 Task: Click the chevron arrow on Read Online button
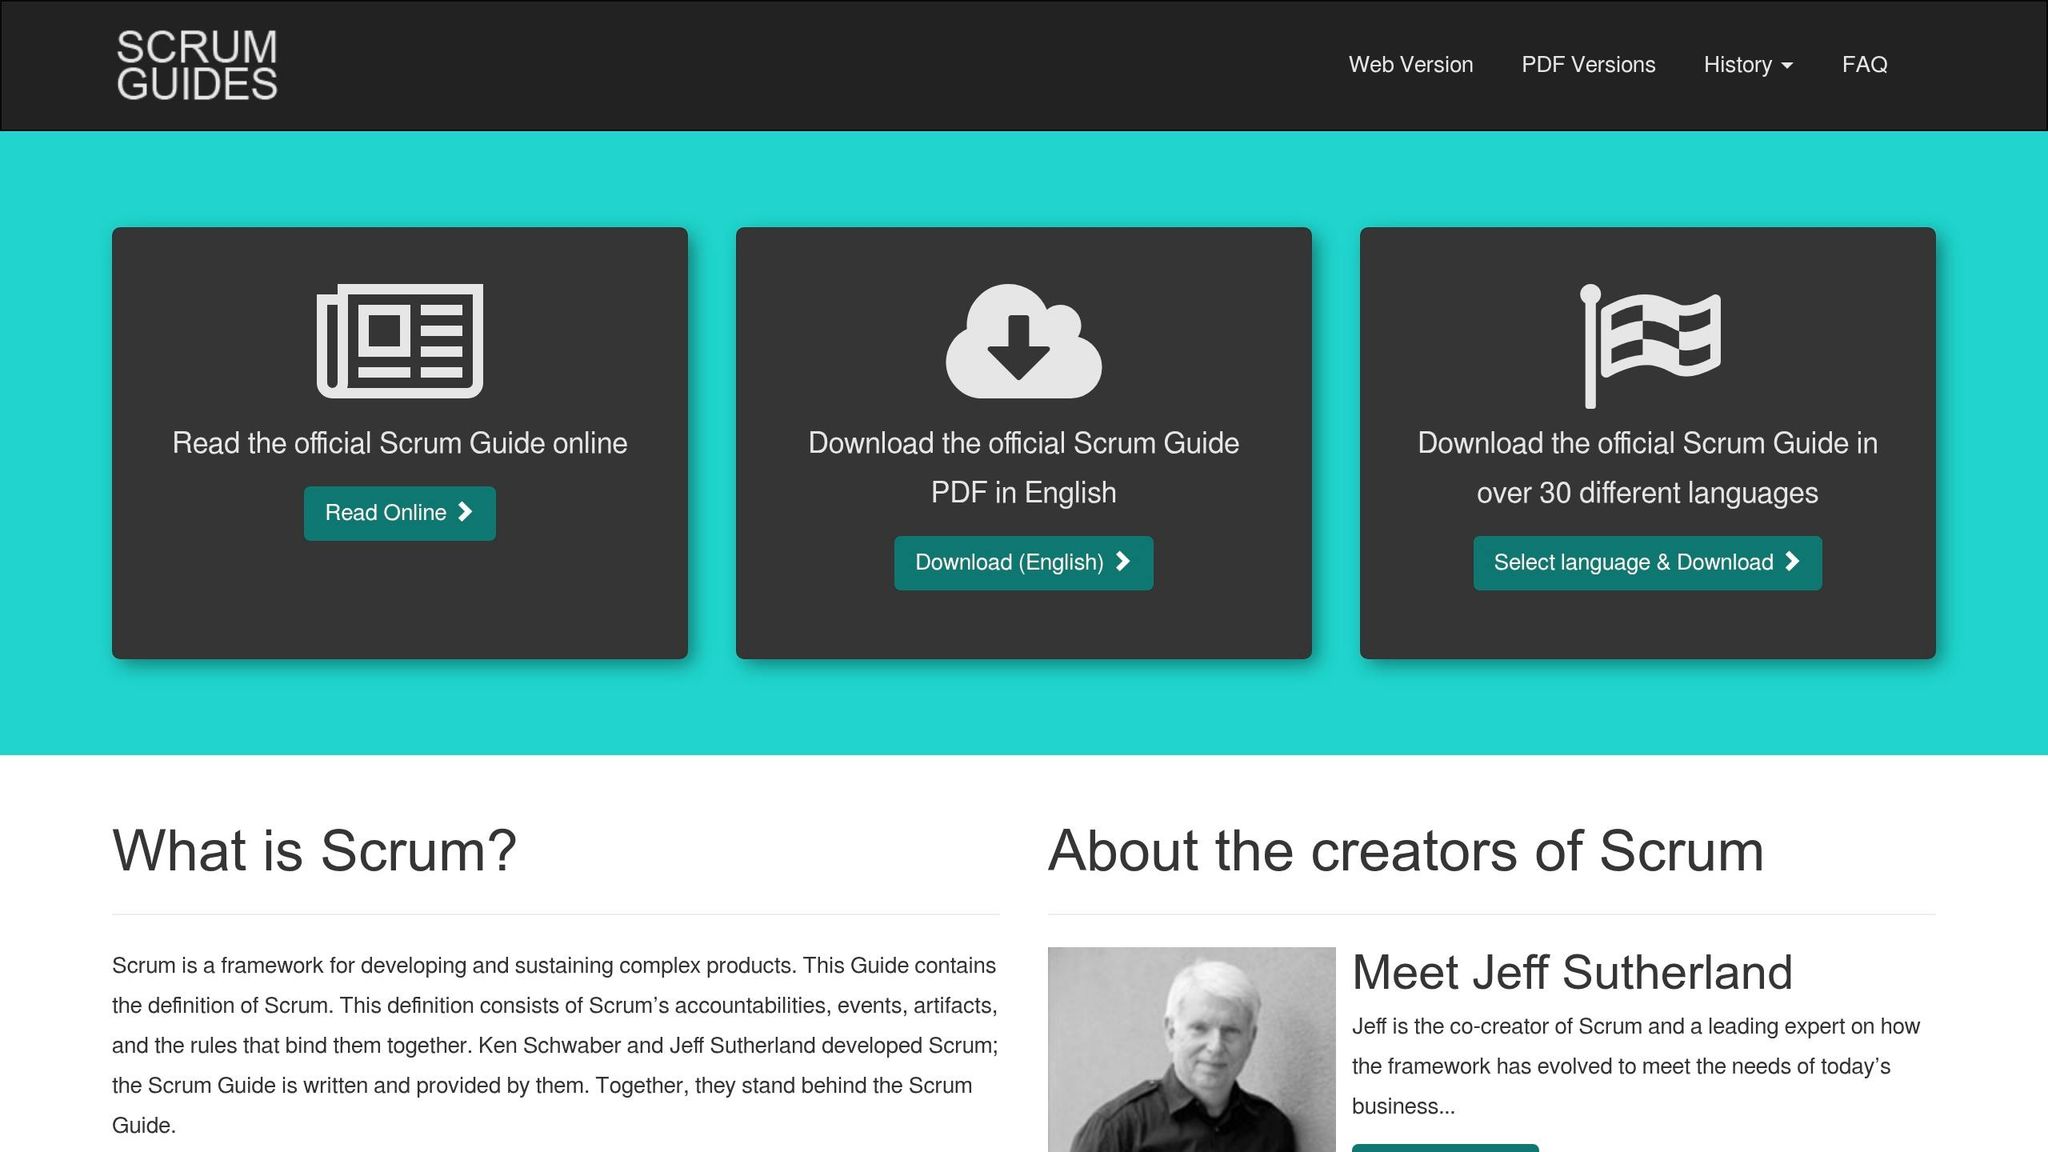coord(465,512)
